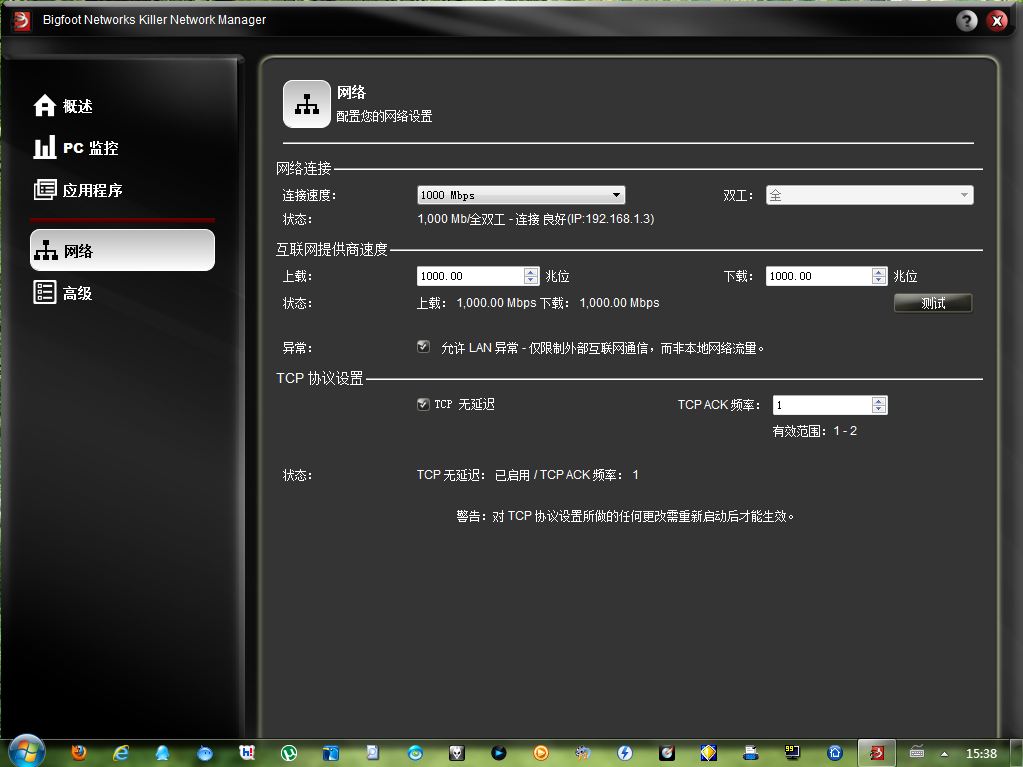Viewport: 1023px width, 767px height.
Task: Click the Killer logo in title bar
Action: pyautogui.click(x=22, y=21)
